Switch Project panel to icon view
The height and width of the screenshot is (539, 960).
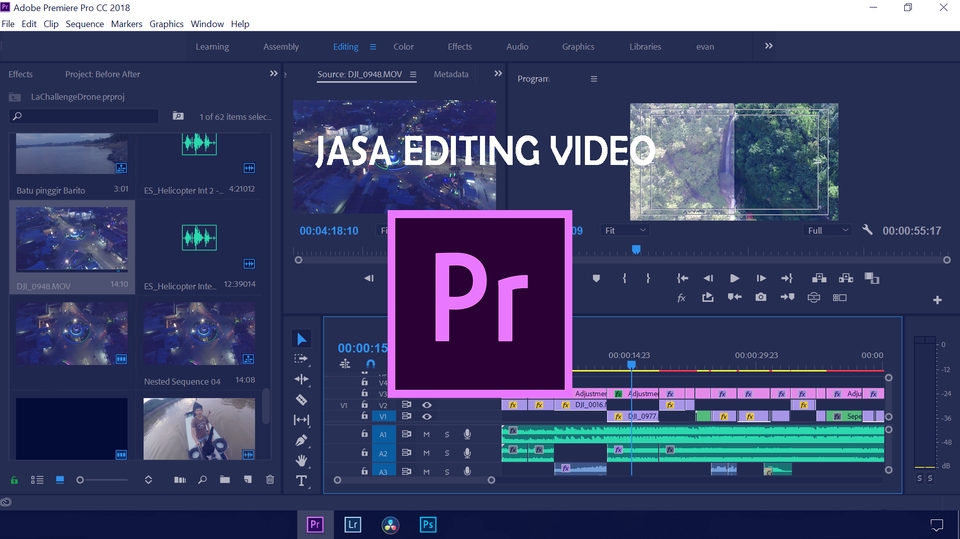point(59,480)
